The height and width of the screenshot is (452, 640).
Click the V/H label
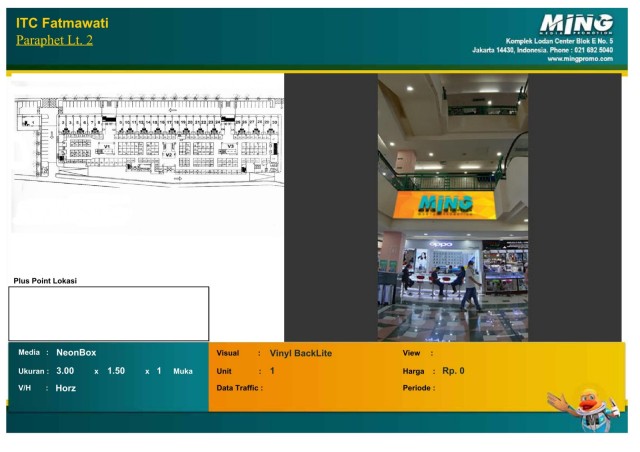24,388
